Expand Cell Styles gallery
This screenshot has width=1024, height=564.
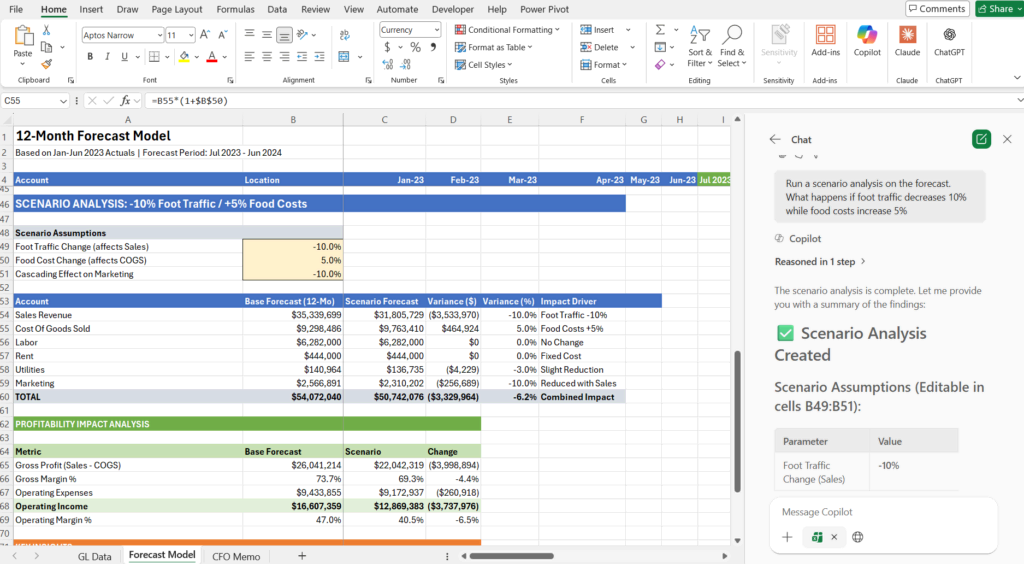pyautogui.click(x=484, y=65)
